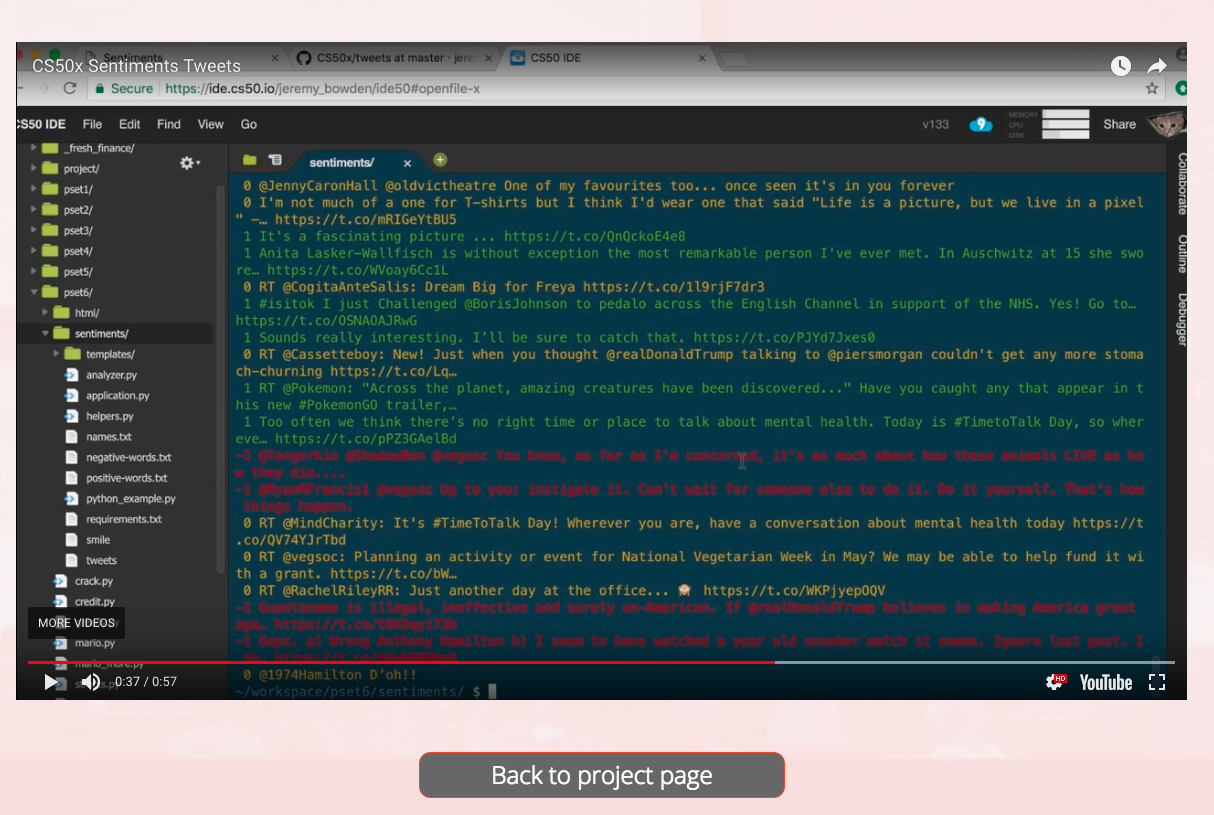This screenshot has width=1214, height=815.
Task: Expand the pset1/ folder arrow
Action: [x=34, y=189]
